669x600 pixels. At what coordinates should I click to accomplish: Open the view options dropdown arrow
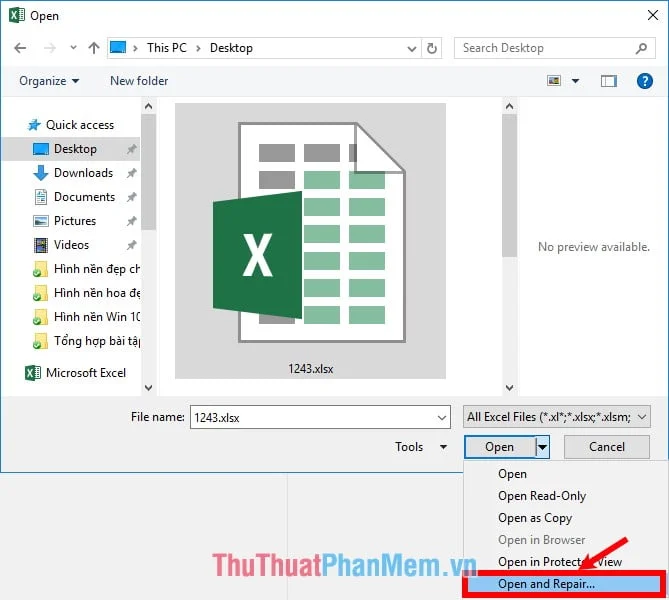tap(576, 81)
